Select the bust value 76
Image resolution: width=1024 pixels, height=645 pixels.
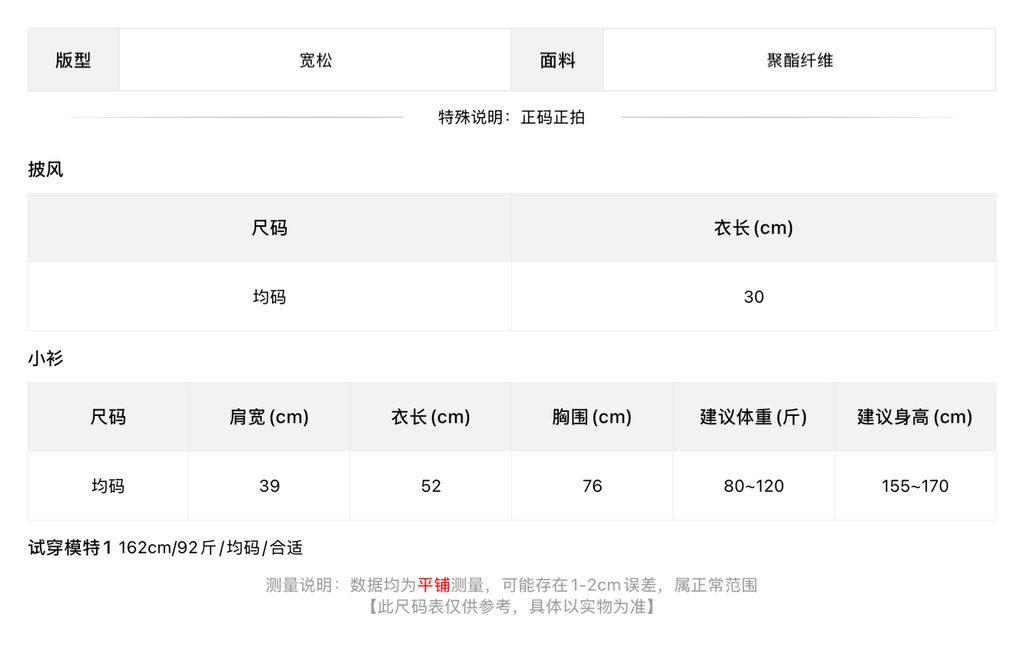coord(592,486)
